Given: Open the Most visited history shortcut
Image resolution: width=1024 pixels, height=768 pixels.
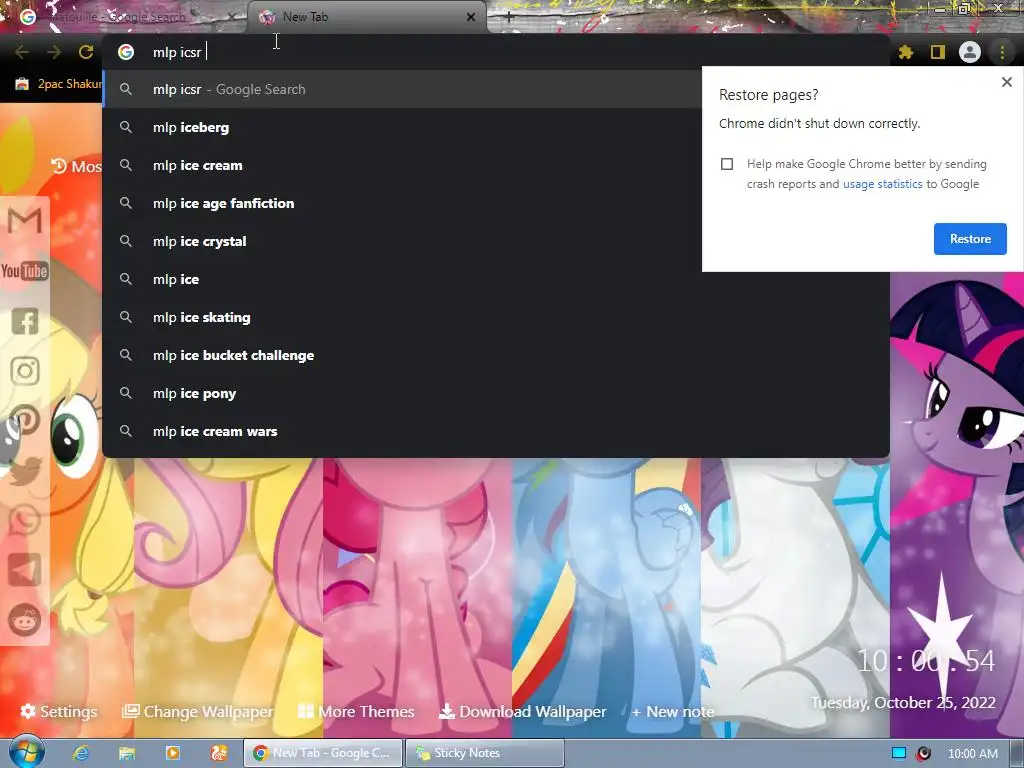Looking at the screenshot, I should (x=76, y=167).
